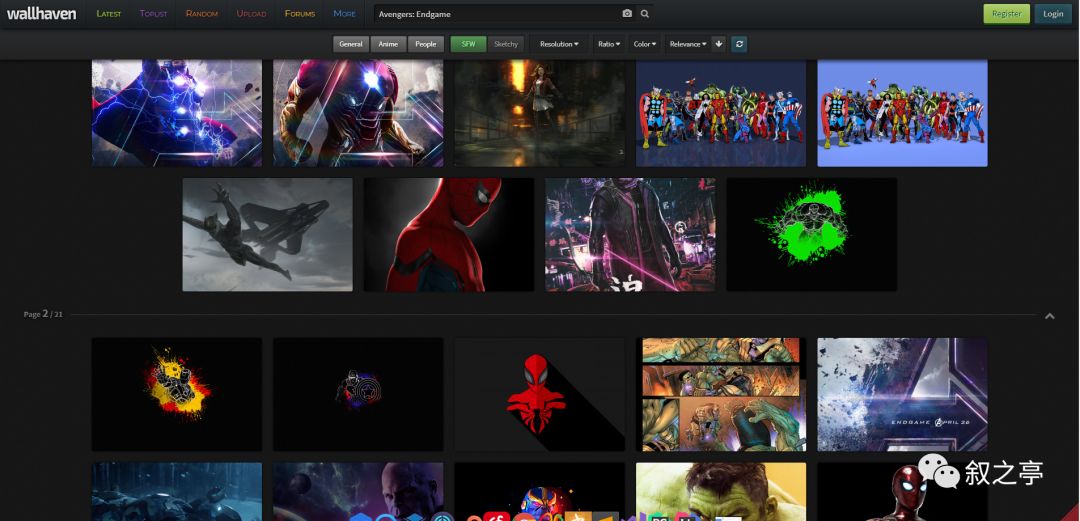Viewport: 1080px width, 521px height.
Task: Click the camera image-search icon
Action: [x=627, y=14]
